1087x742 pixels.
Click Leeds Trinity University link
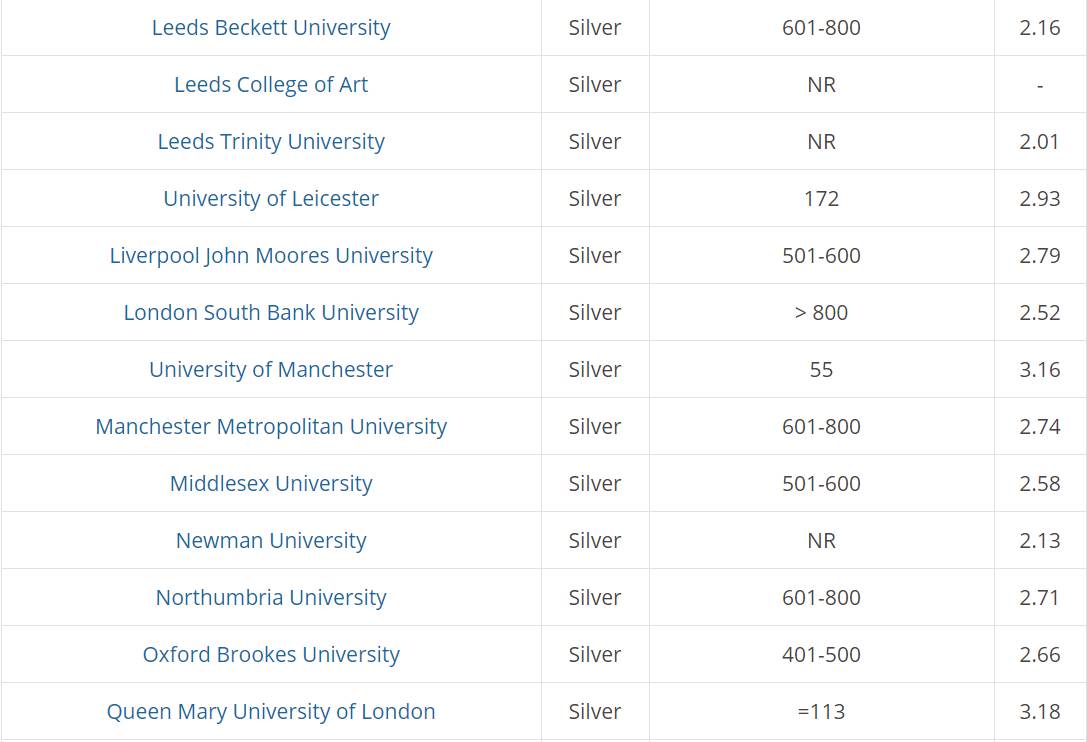click(271, 141)
